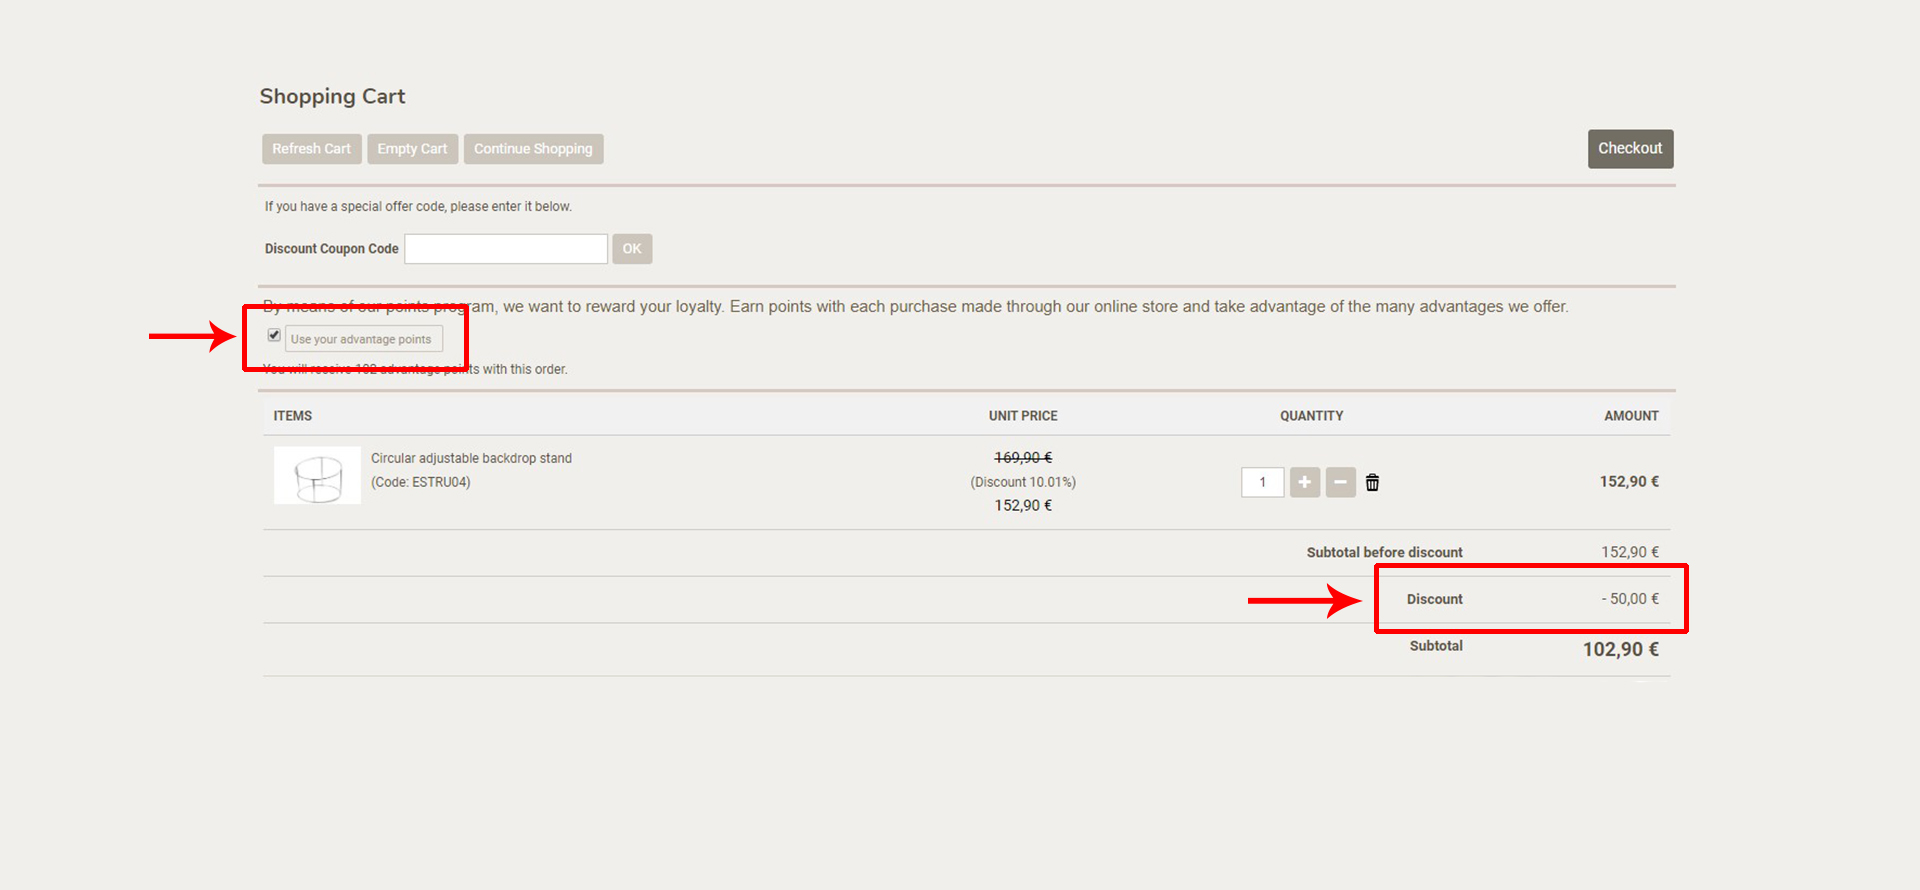Click the - 50,00 € discount value
1920x890 pixels.
click(1630, 599)
